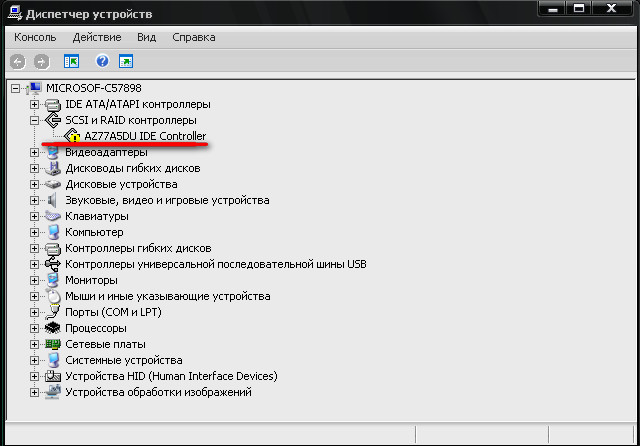Maximize the Диспетчер устройств window

(579, 9)
